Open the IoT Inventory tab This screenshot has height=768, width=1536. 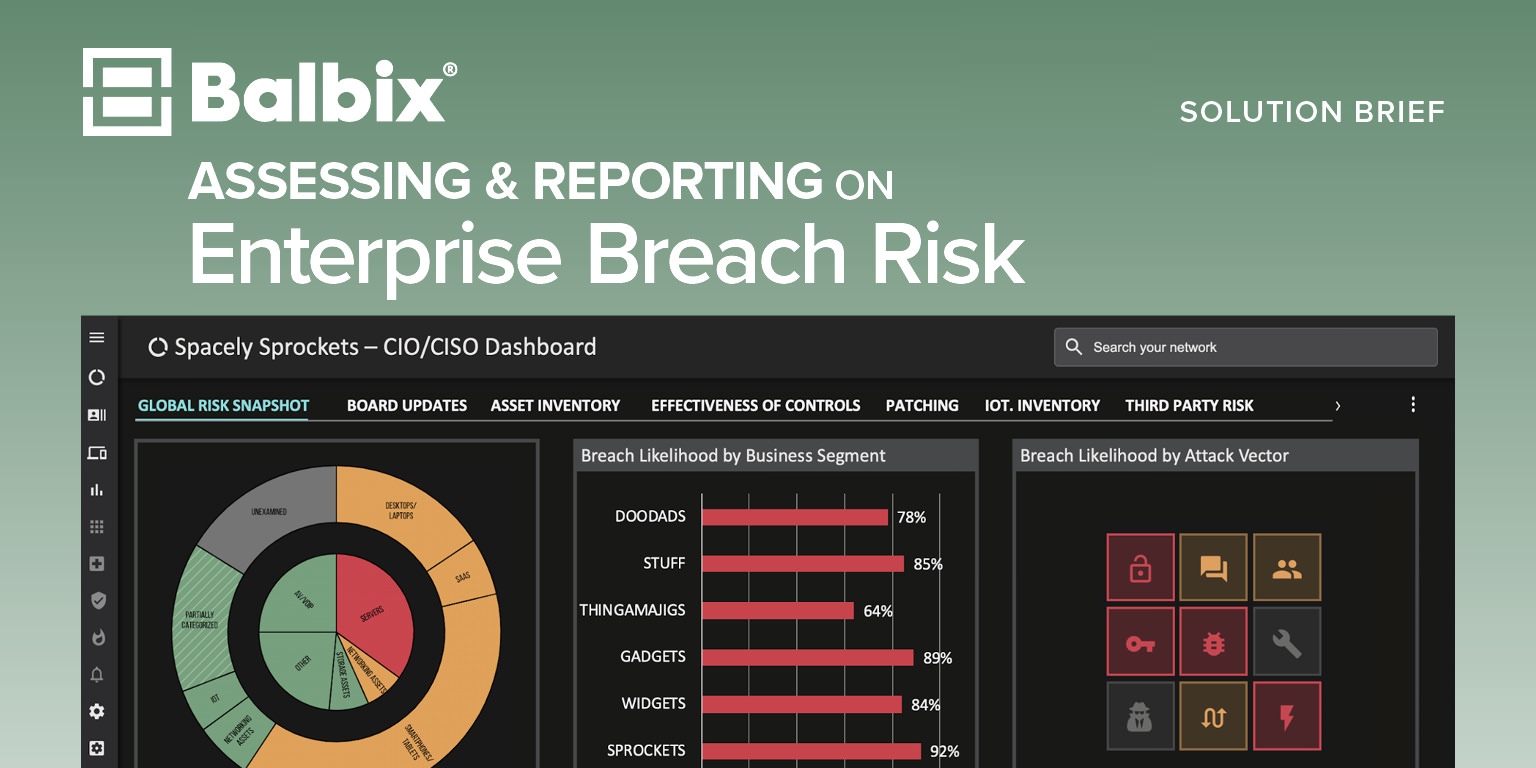tap(1042, 406)
